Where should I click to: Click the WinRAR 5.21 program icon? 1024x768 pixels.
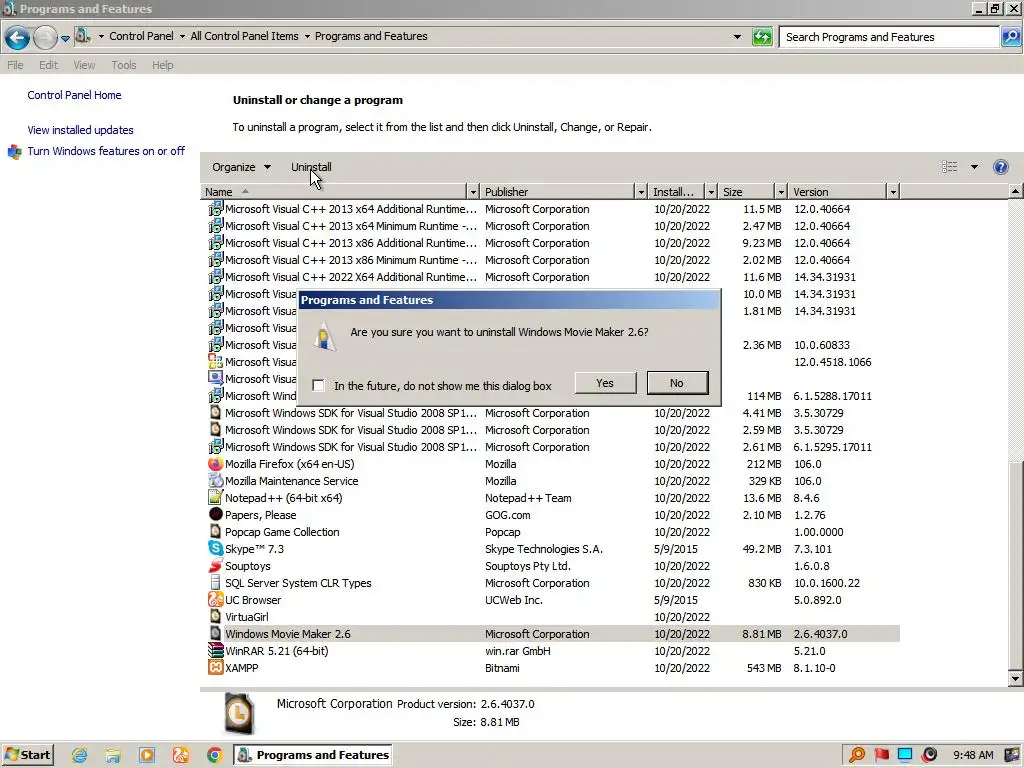(x=216, y=650)
